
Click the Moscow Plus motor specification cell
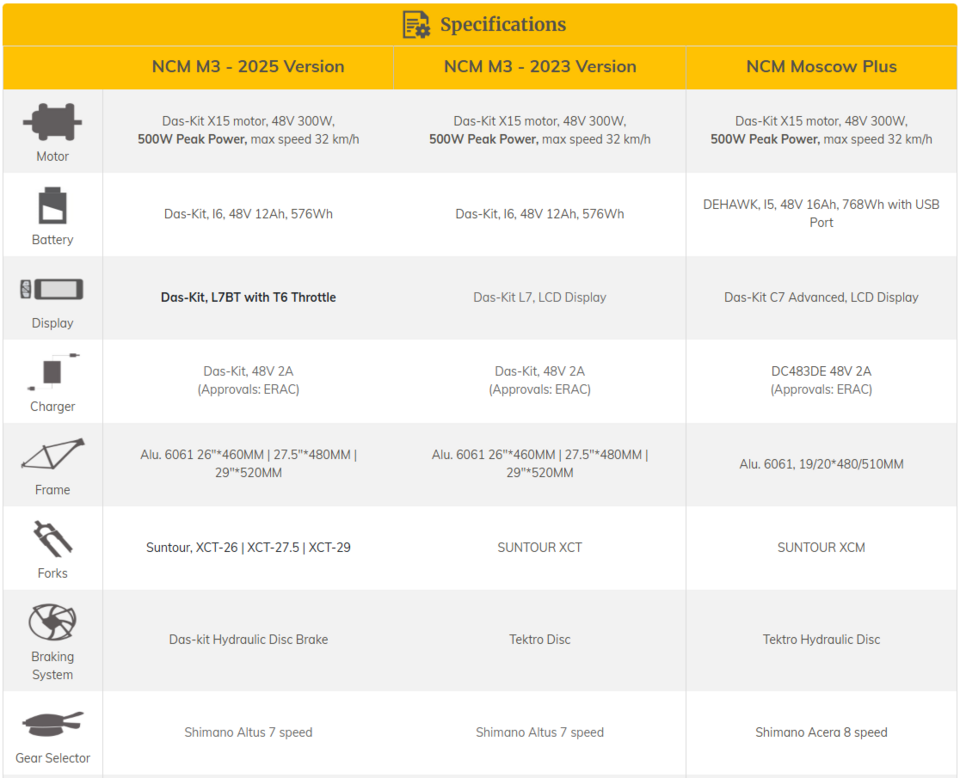(821, 130)
